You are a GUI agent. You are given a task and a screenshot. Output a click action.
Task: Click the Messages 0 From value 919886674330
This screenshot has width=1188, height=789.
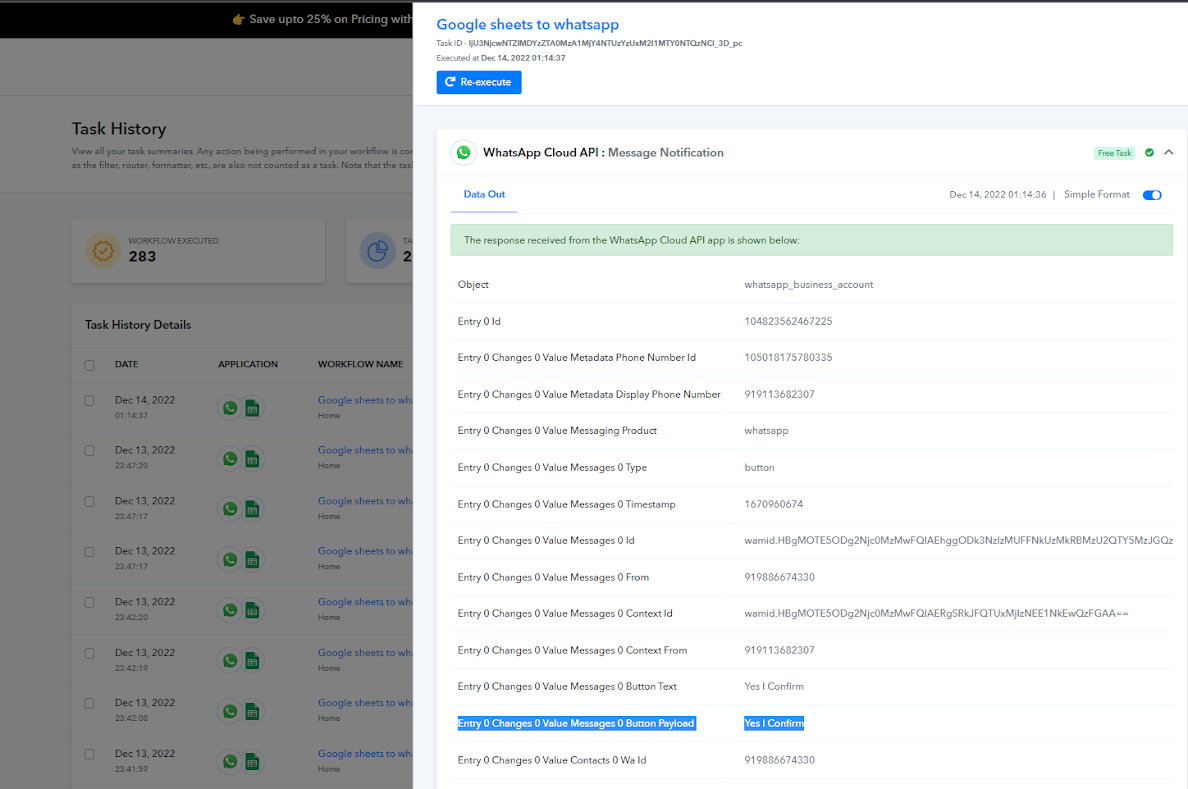780,578
